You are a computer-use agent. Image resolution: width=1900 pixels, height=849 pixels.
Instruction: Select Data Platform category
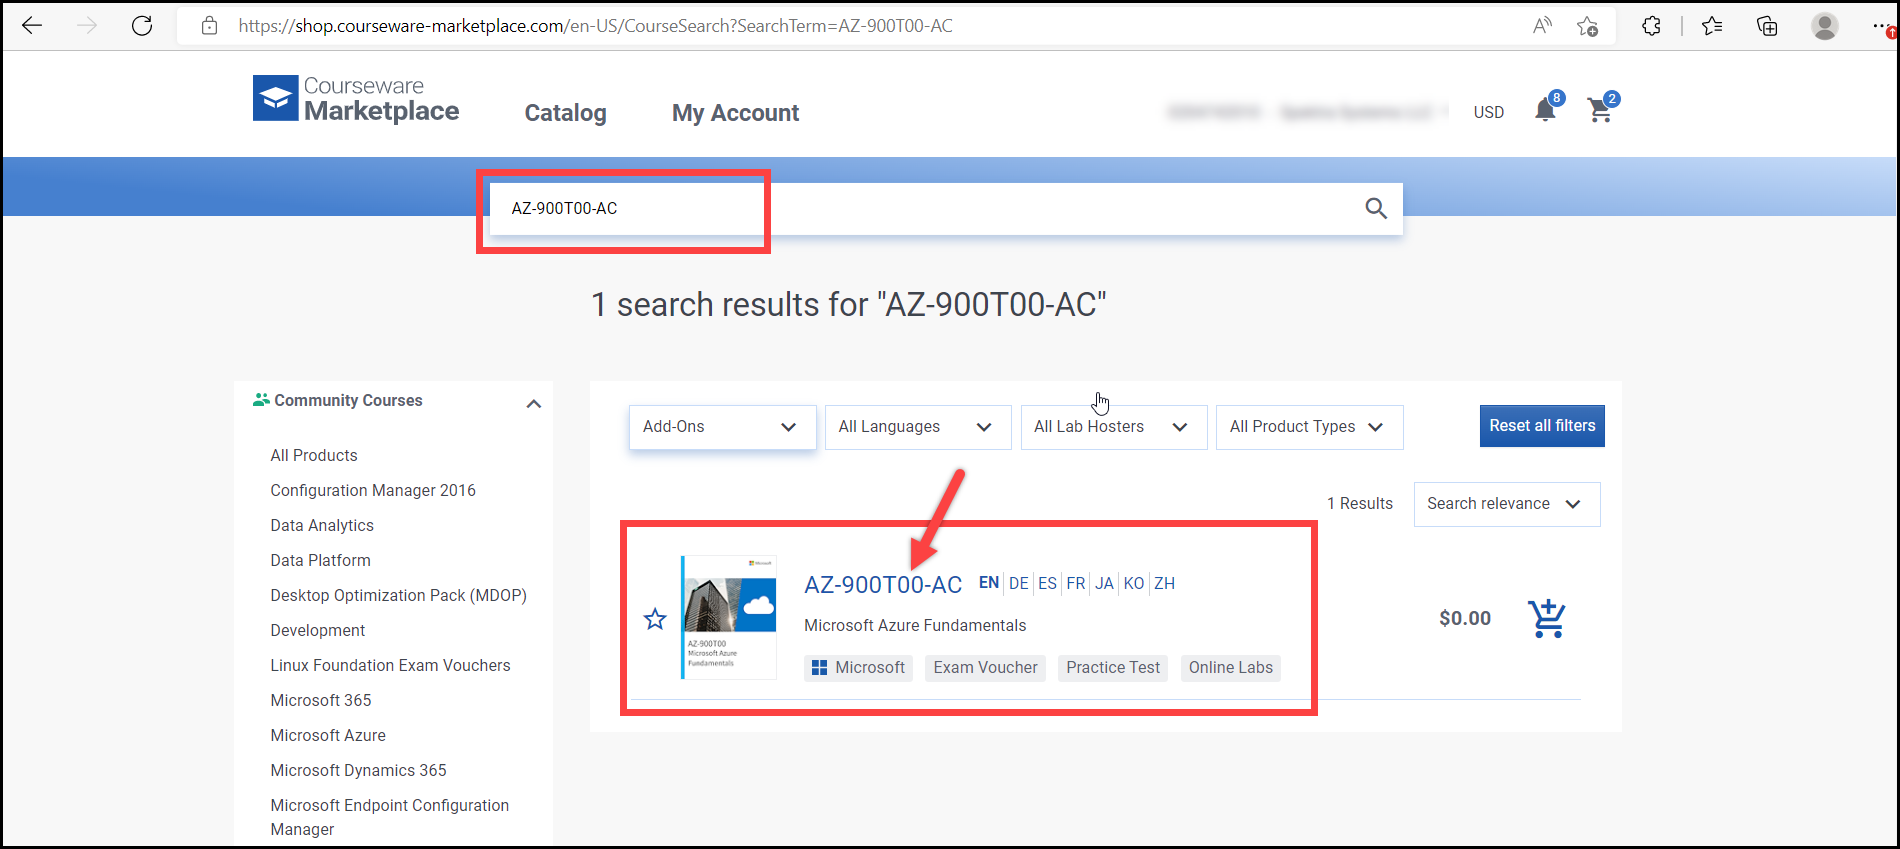[x=320, y=560]
